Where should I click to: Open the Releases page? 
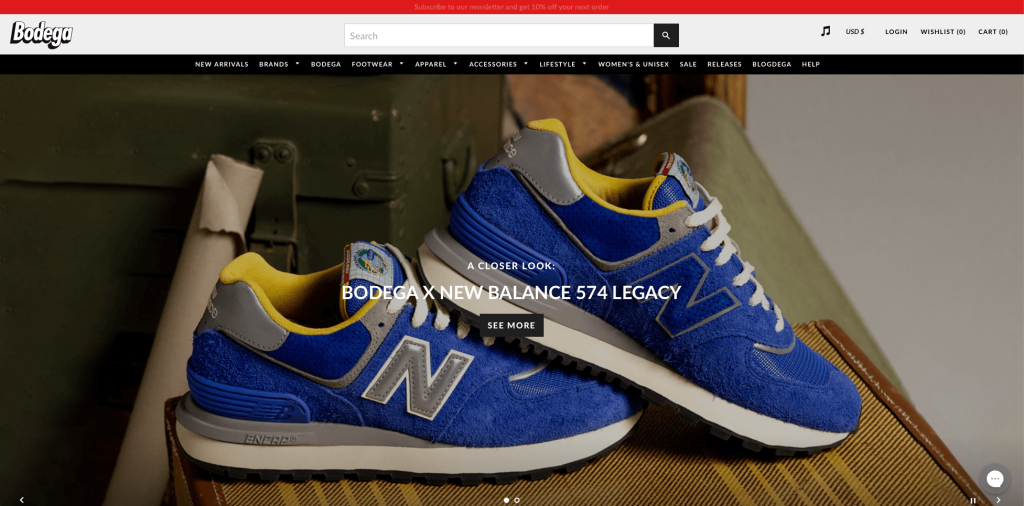coord(724,64)
